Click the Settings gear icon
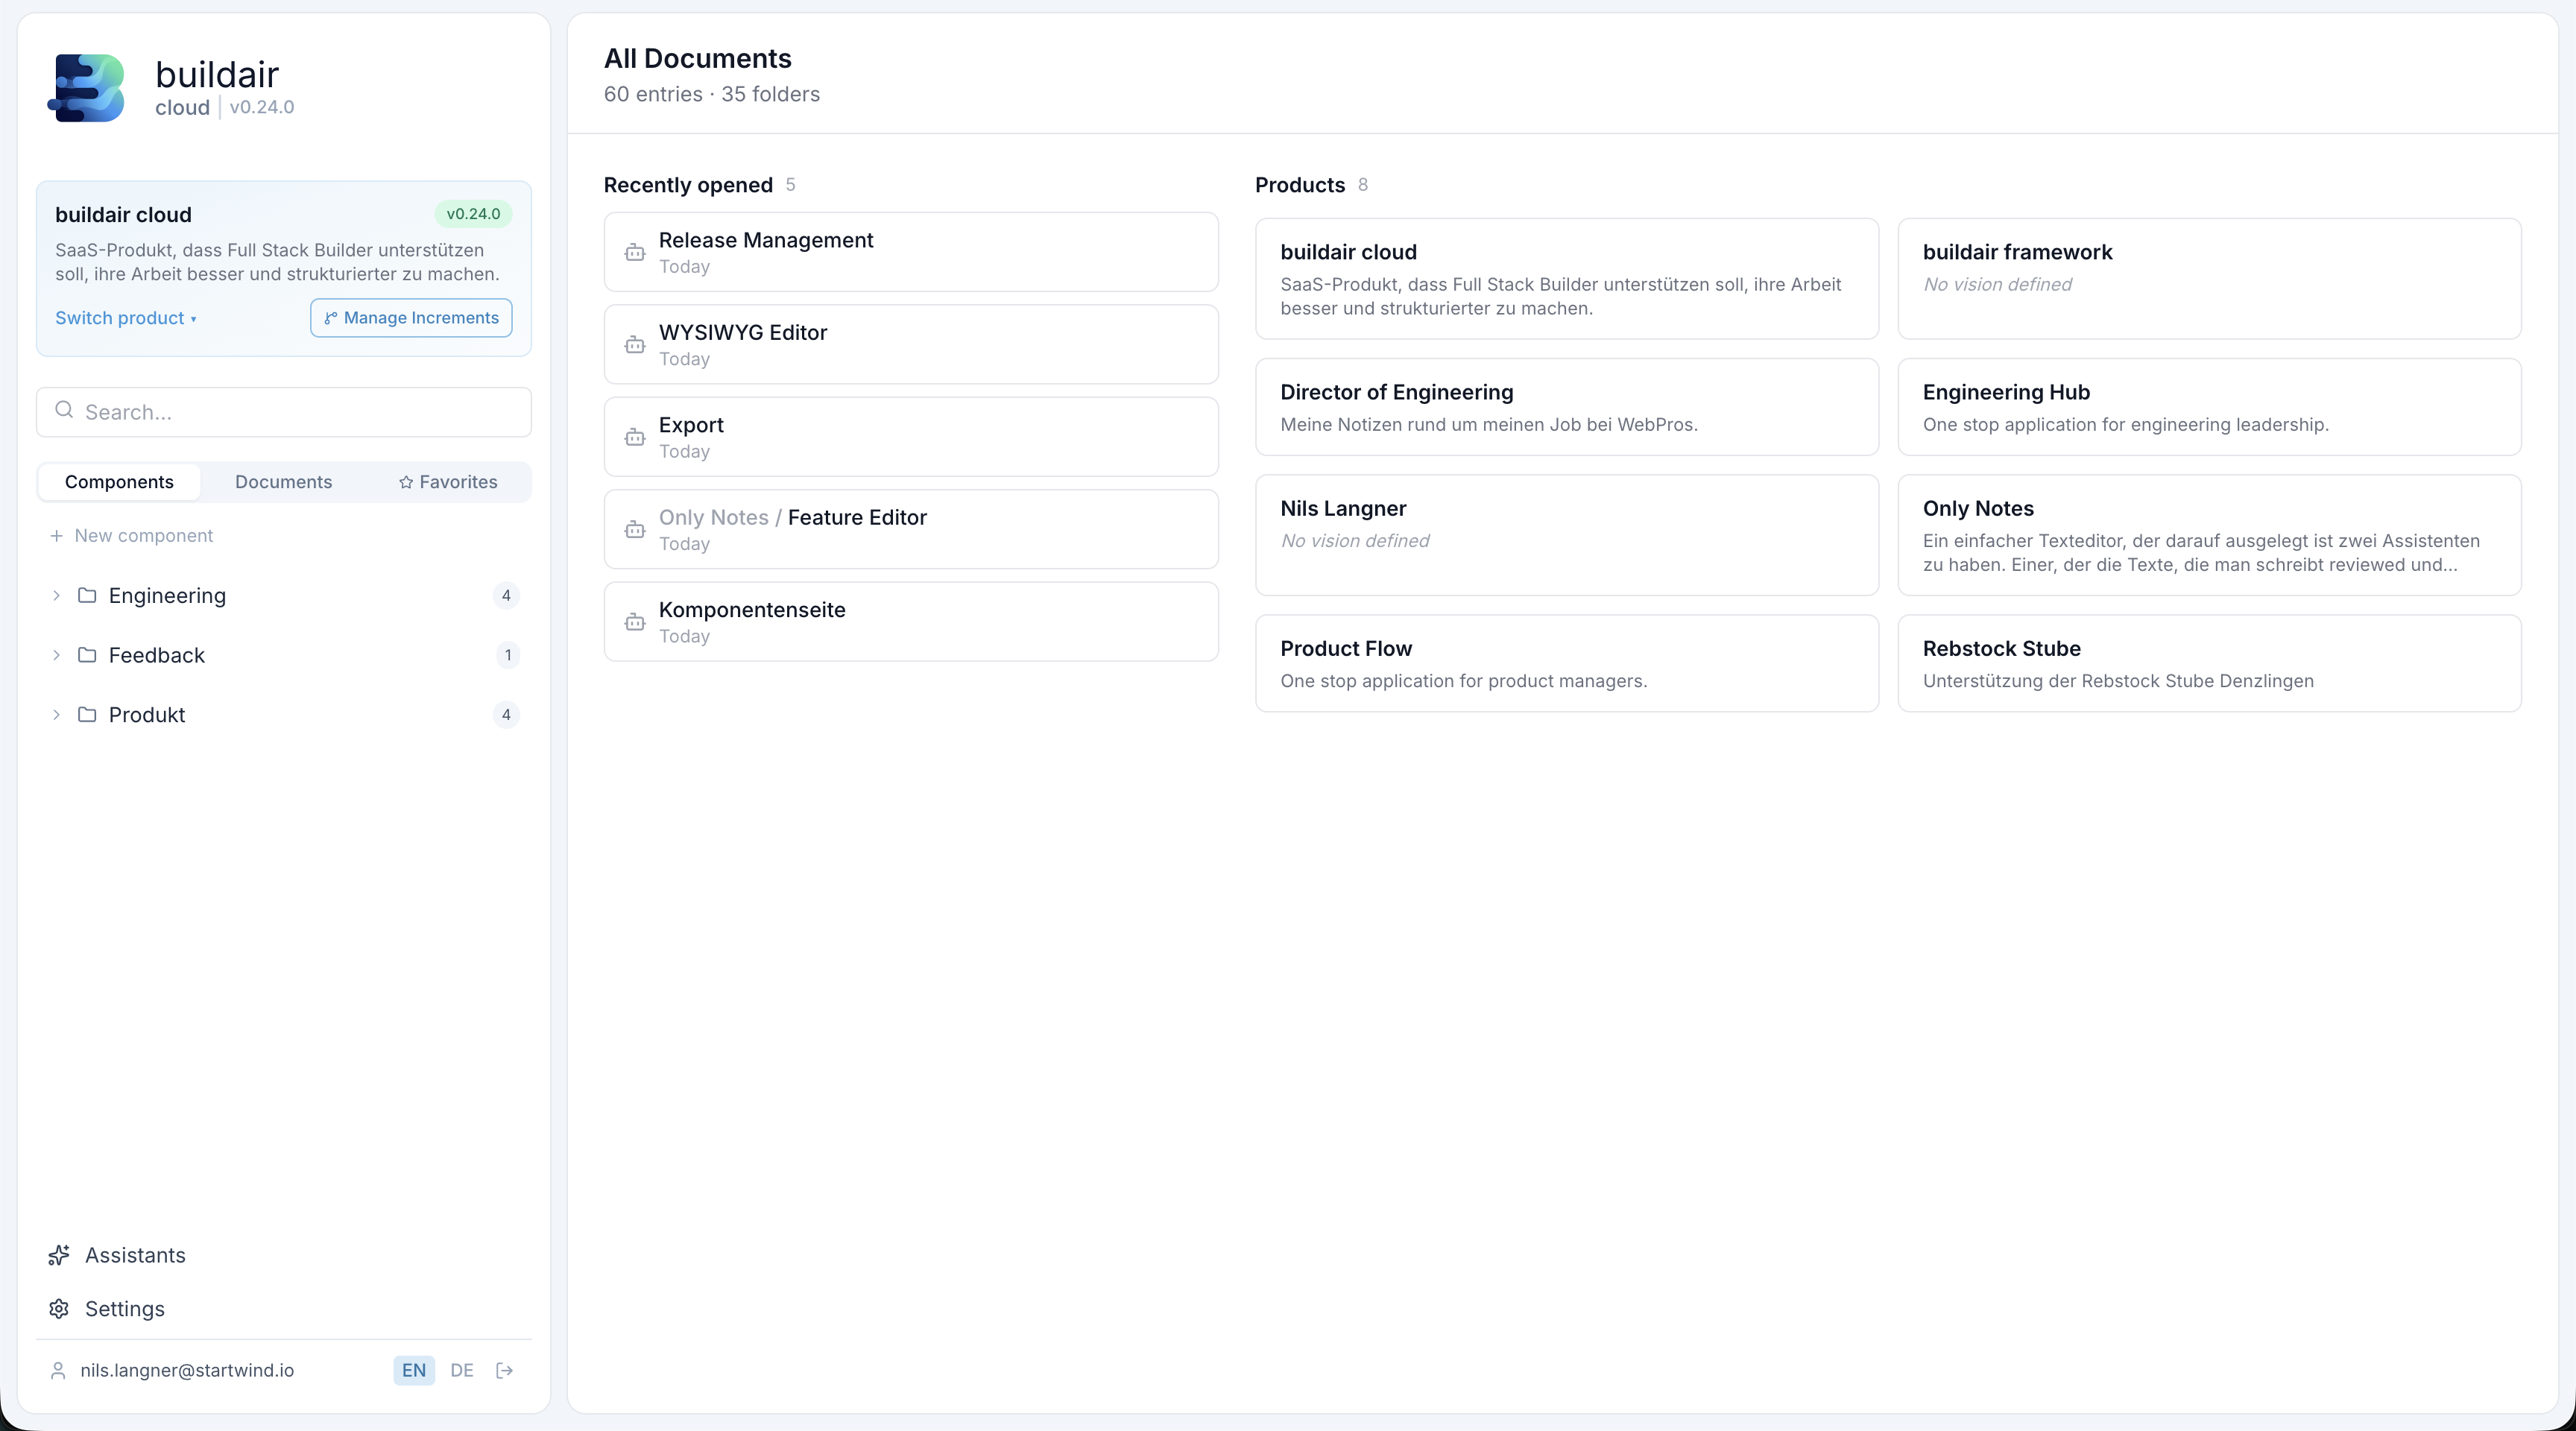This screenshot has height=1431, width=2576. 58,1309
